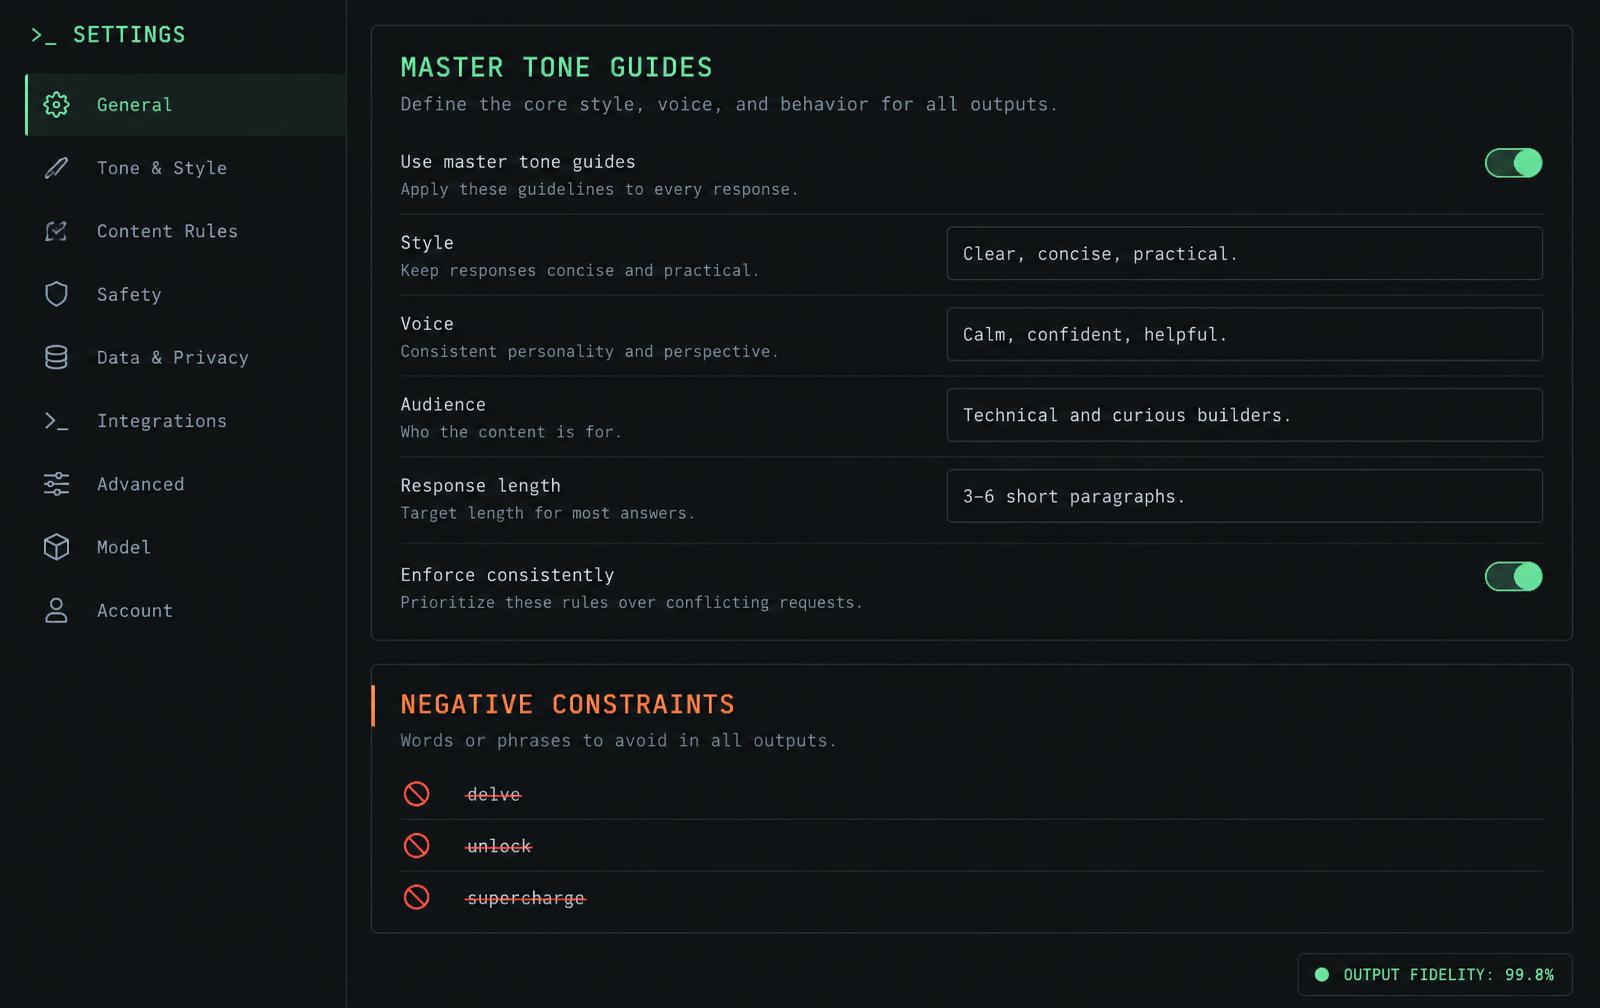Click the gear icon next to General

coord(56,105)
